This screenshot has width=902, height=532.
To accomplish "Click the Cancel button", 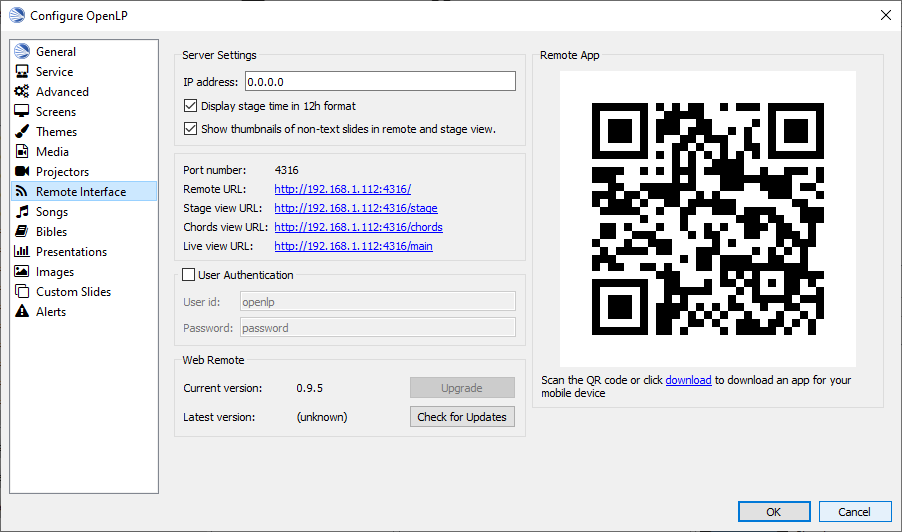I will (x=855, y=512).
